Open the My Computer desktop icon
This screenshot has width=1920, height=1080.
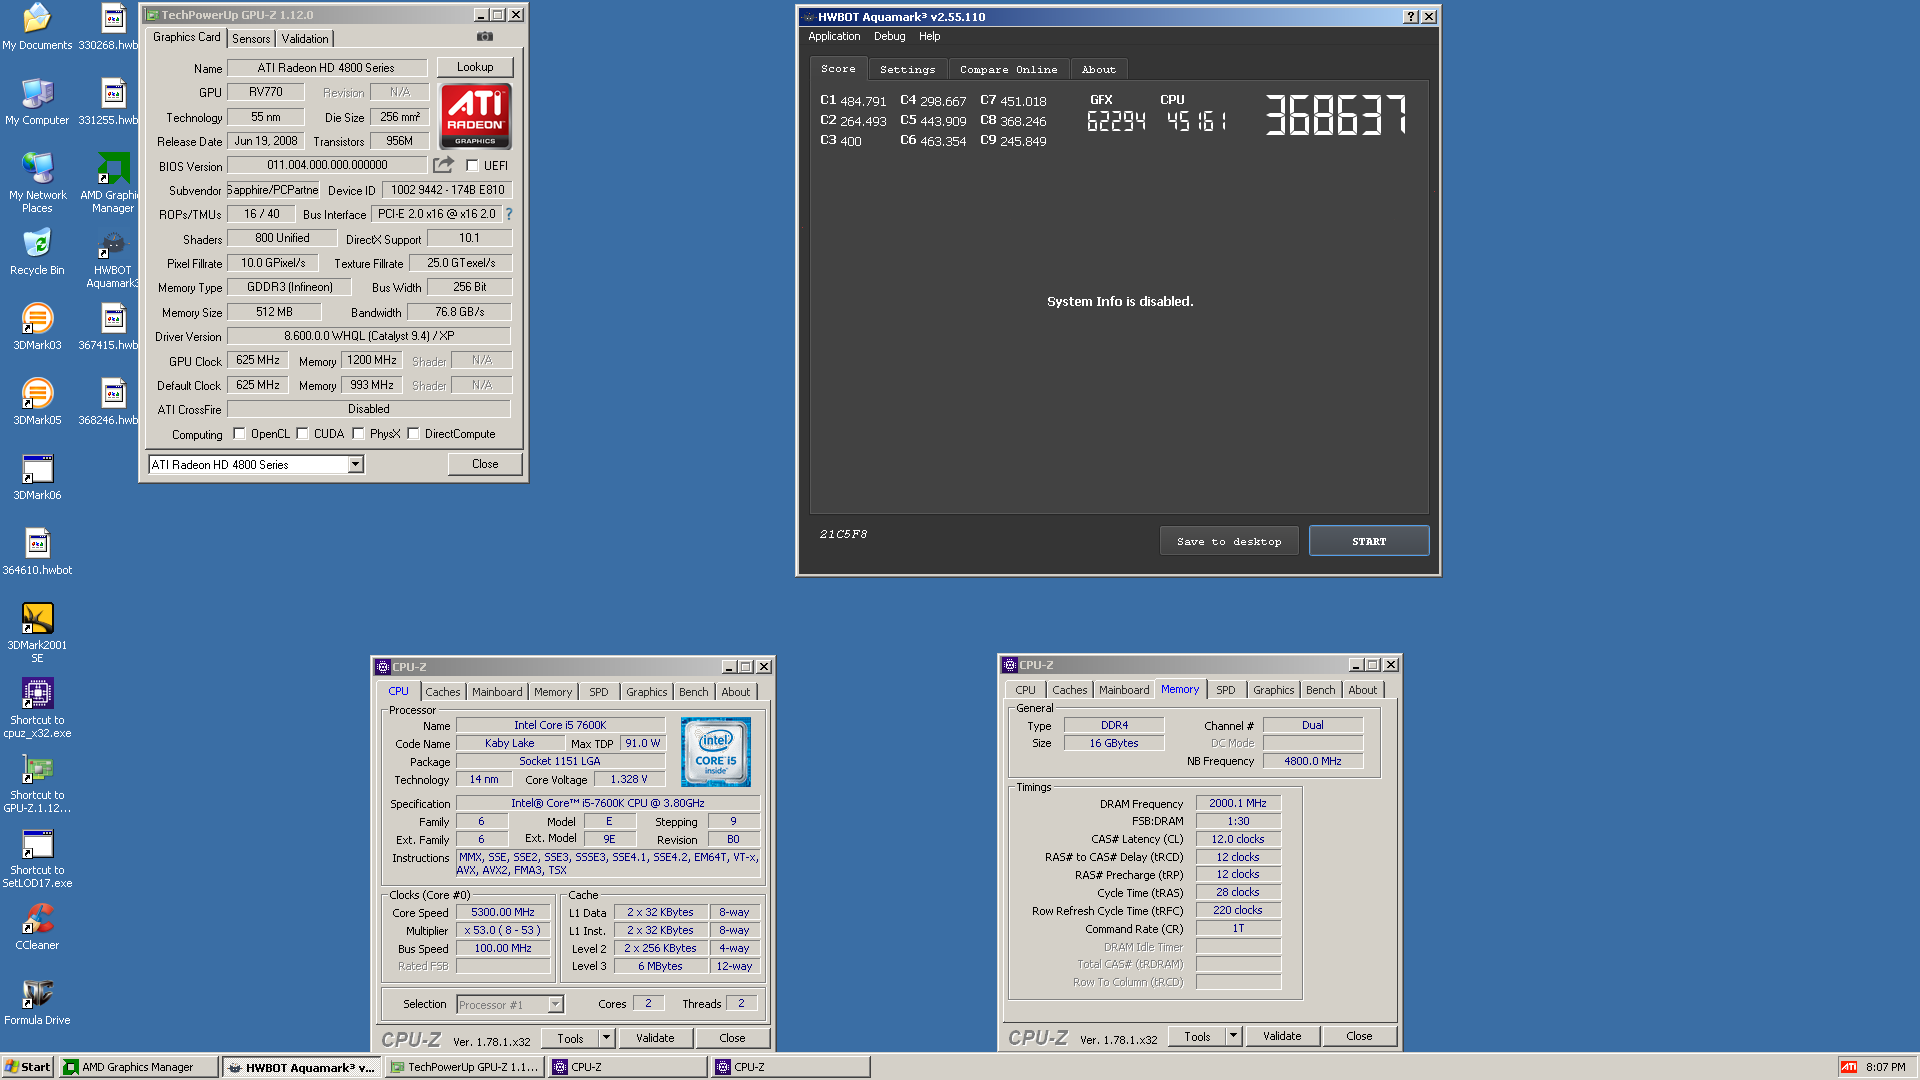pos(37,102)
